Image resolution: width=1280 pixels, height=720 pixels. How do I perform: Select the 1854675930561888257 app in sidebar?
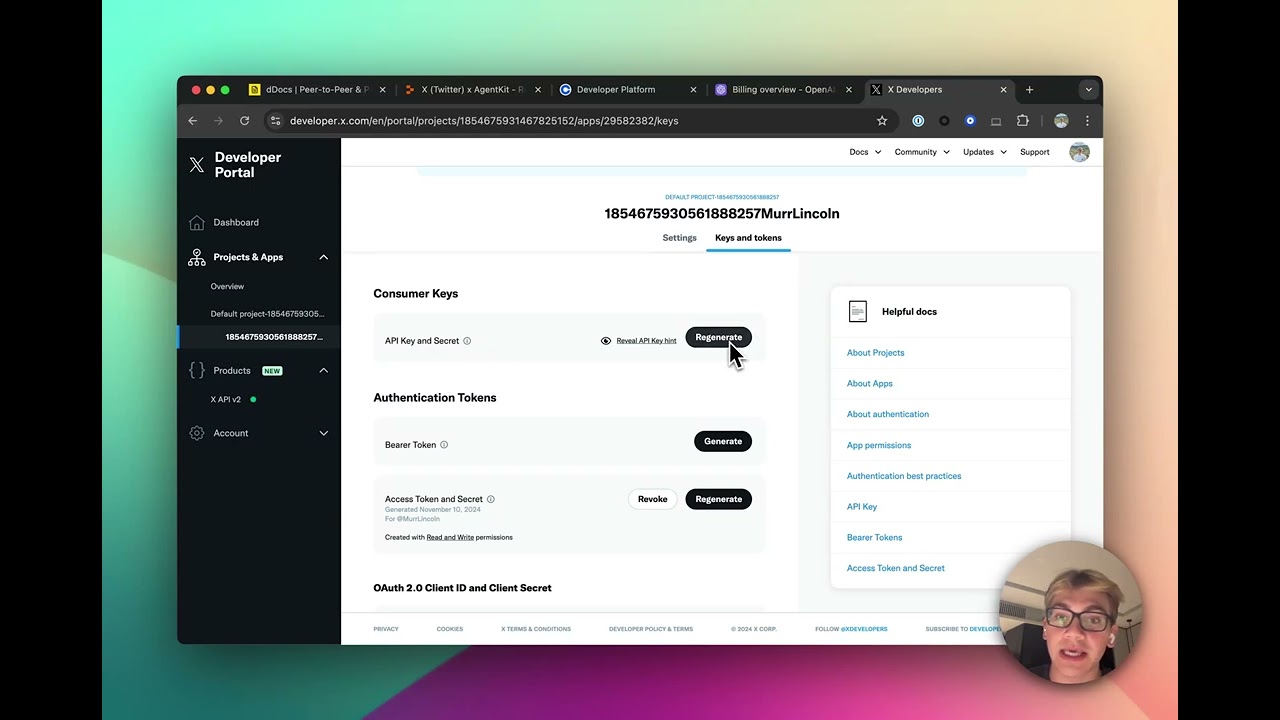(274, 337)
